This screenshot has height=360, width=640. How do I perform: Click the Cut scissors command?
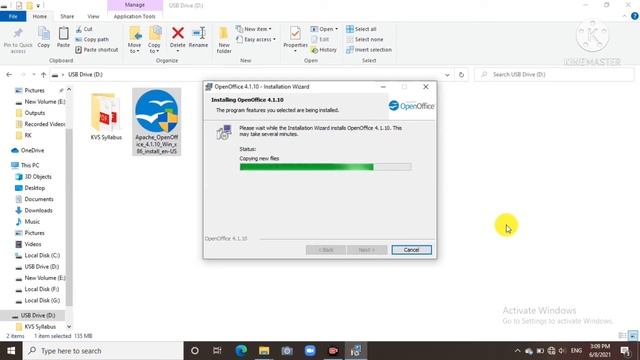(x=84, y=29)
